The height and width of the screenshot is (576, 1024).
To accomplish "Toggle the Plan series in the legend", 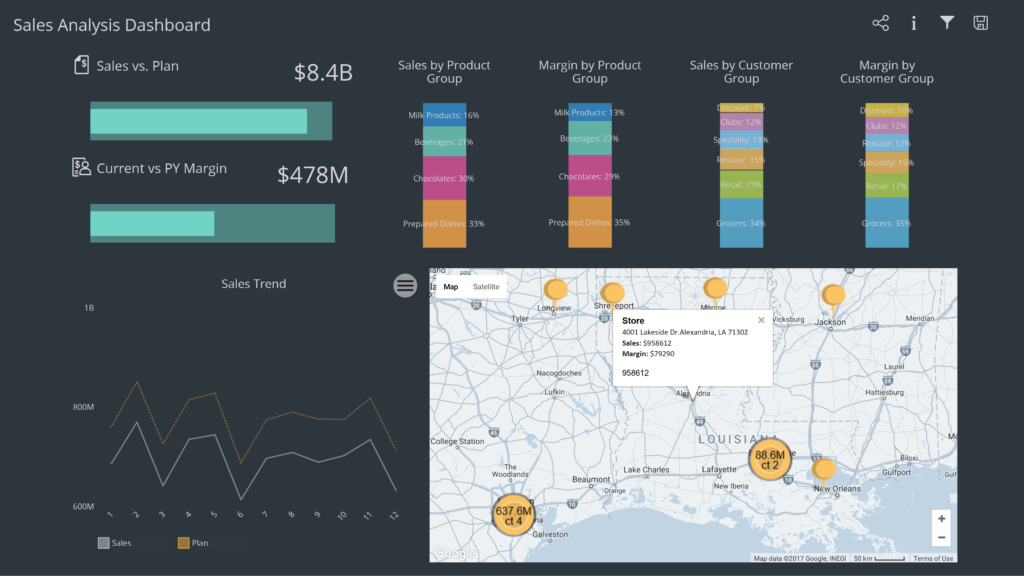I will pos(197,543).
